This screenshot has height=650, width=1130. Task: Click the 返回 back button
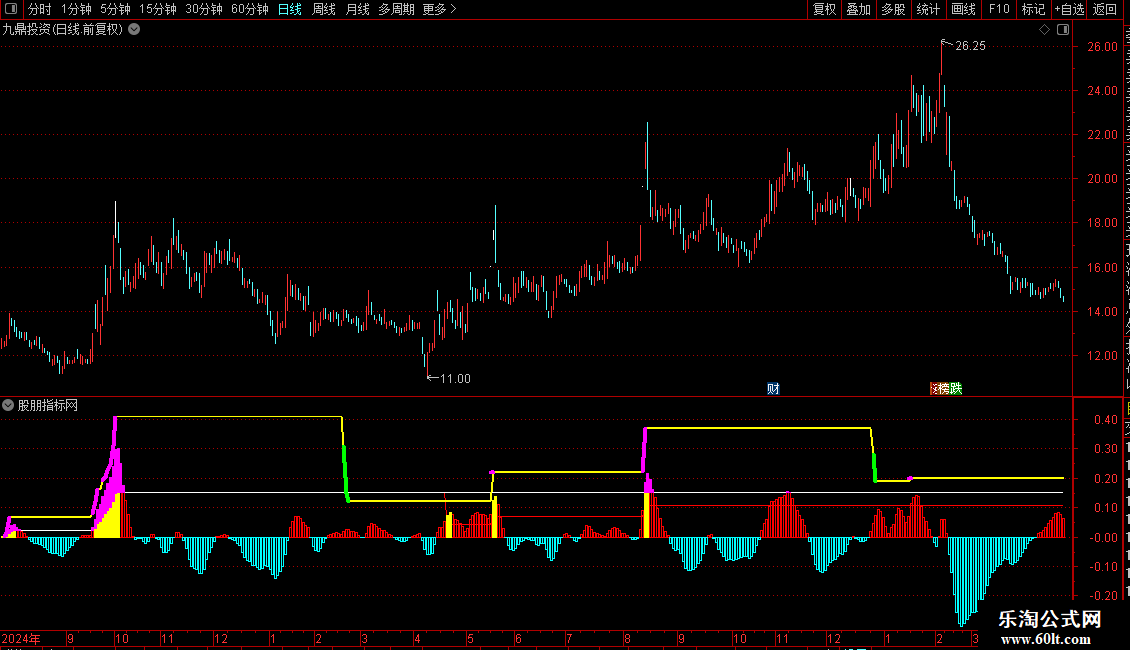(x=1105, y=9)
